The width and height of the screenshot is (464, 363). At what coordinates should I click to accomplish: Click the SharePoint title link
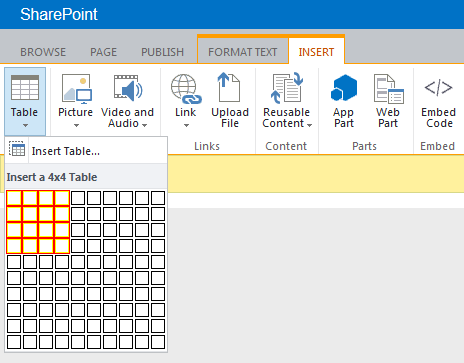pos(59,14)
